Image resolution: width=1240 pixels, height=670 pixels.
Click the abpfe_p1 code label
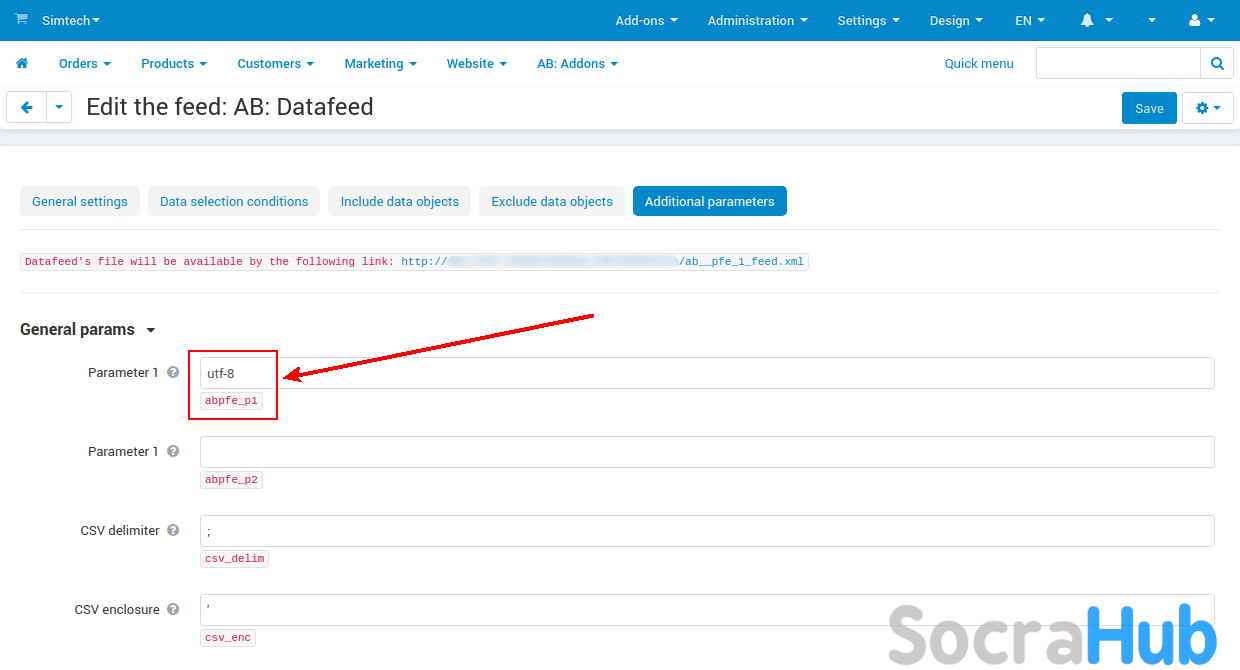point(231,401)
